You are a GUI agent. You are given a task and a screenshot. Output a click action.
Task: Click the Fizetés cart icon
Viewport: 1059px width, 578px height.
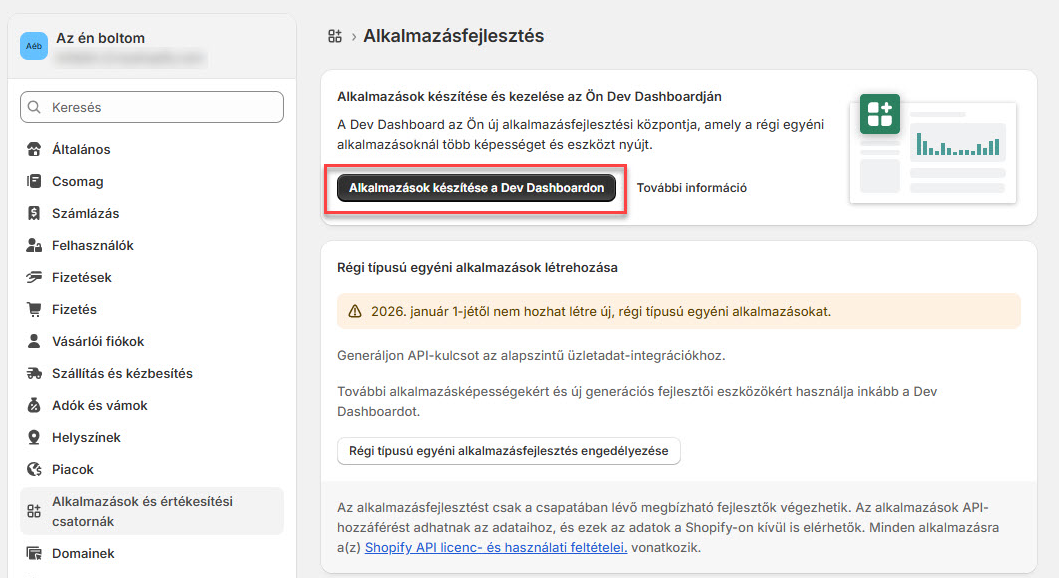(34, 310)
